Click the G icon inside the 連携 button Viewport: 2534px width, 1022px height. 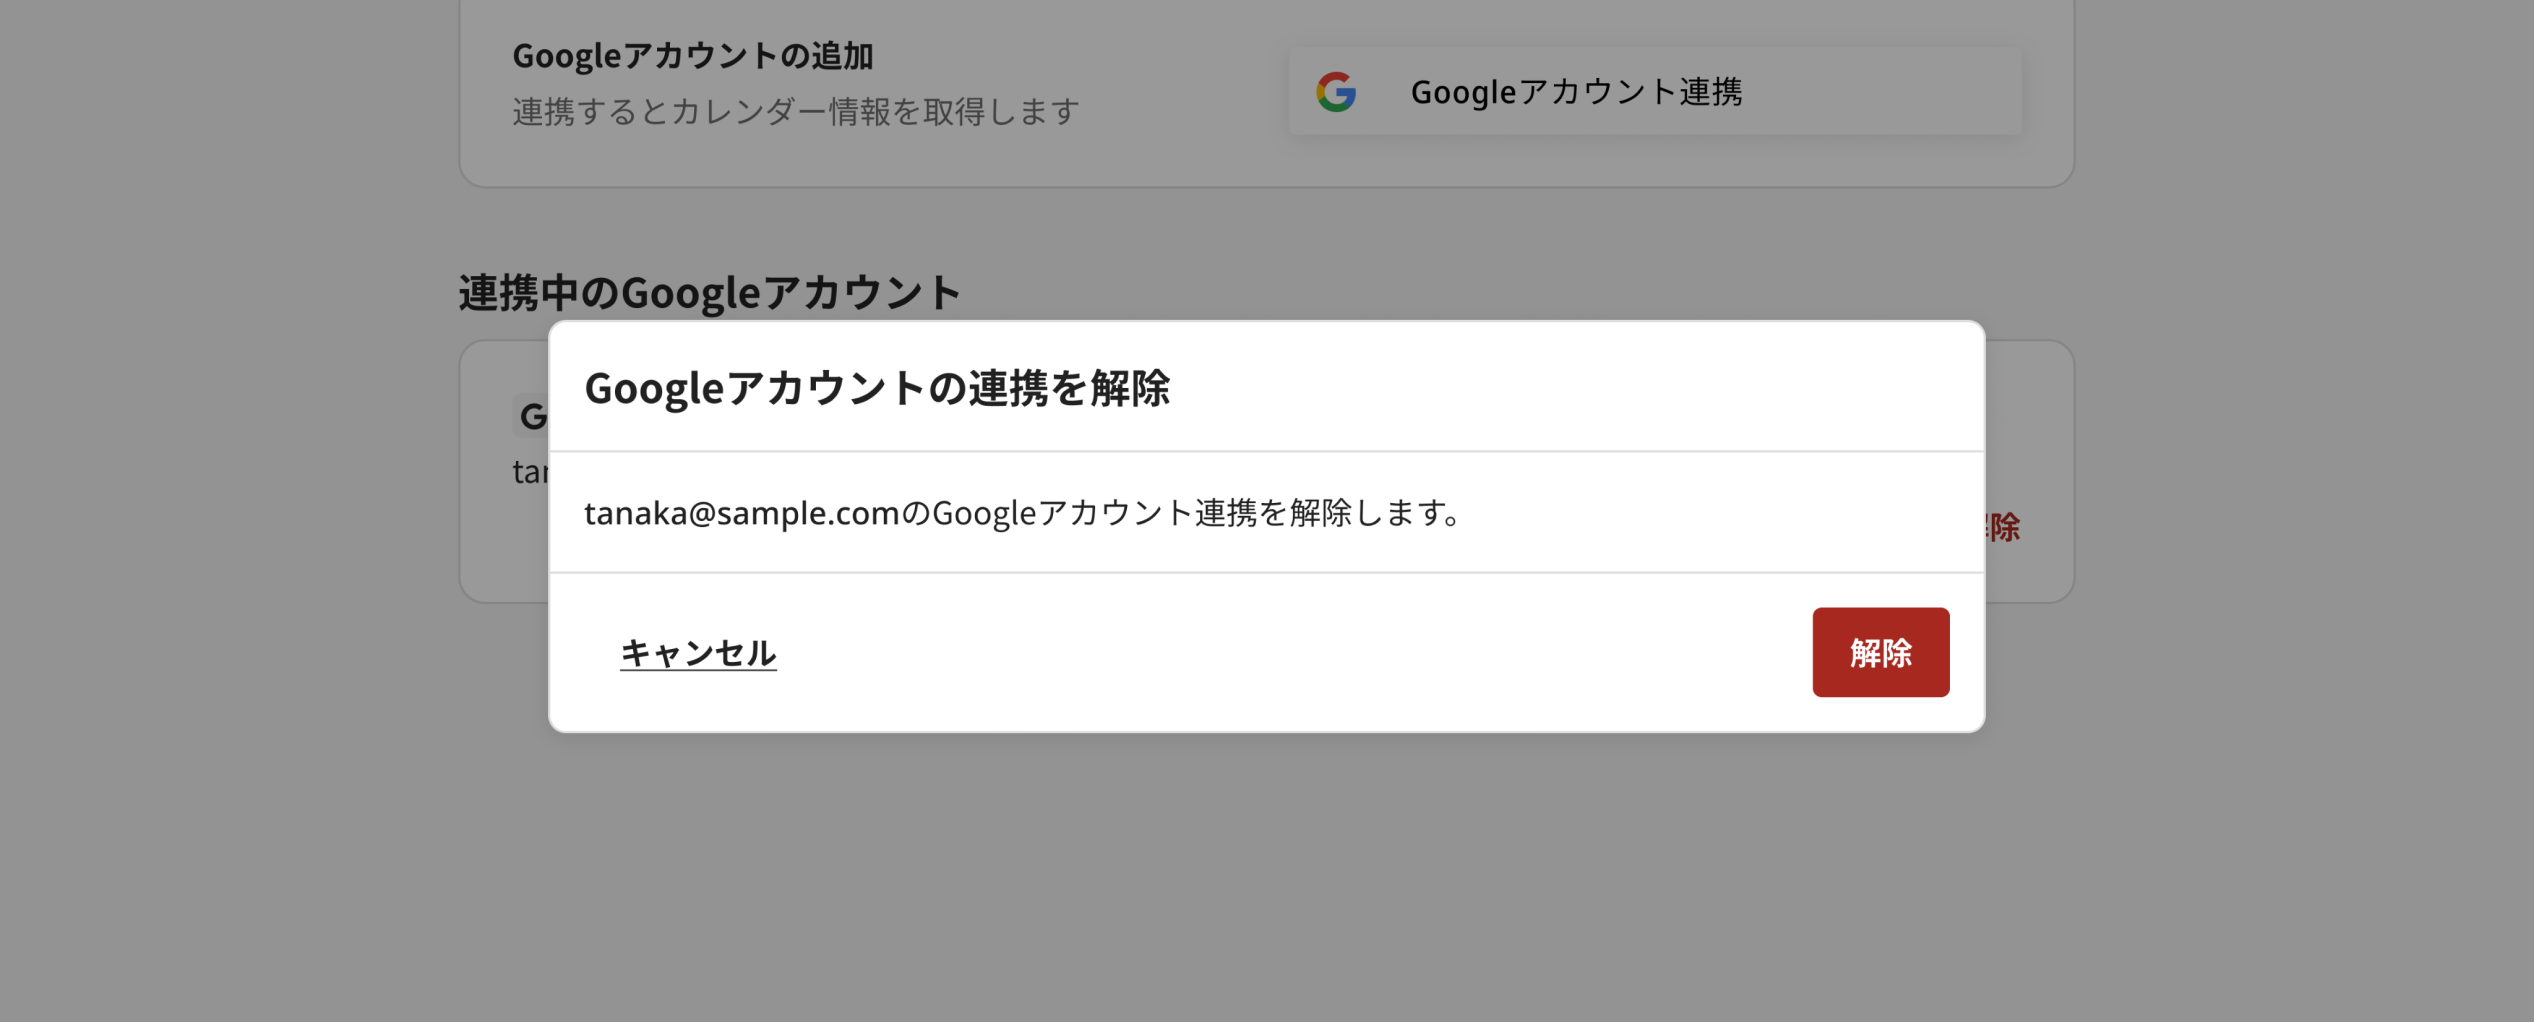[x=1338, y=91]
